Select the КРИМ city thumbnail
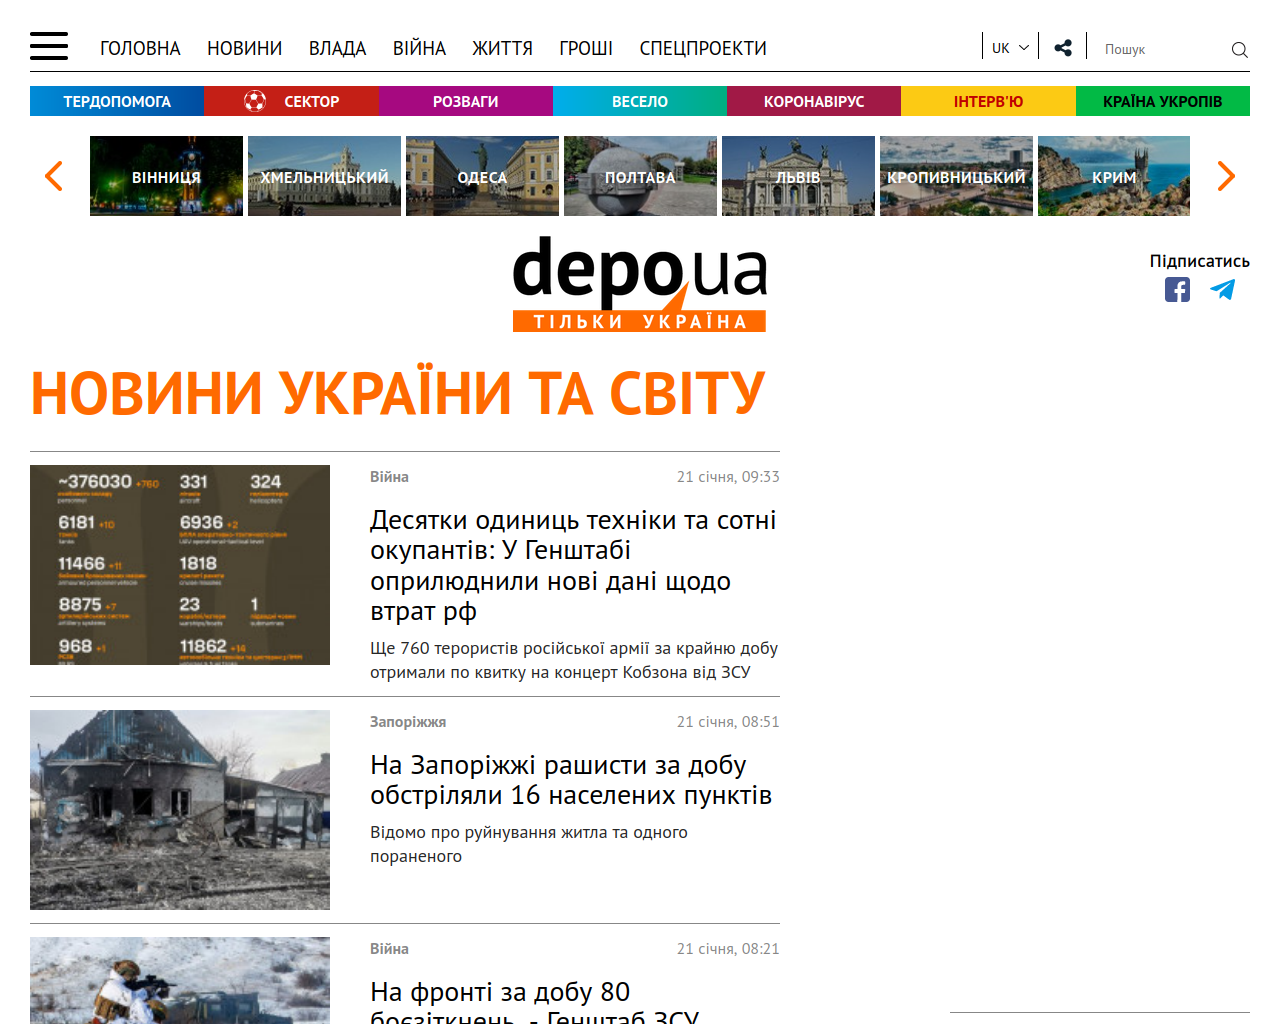 [x=1114, y=176]
